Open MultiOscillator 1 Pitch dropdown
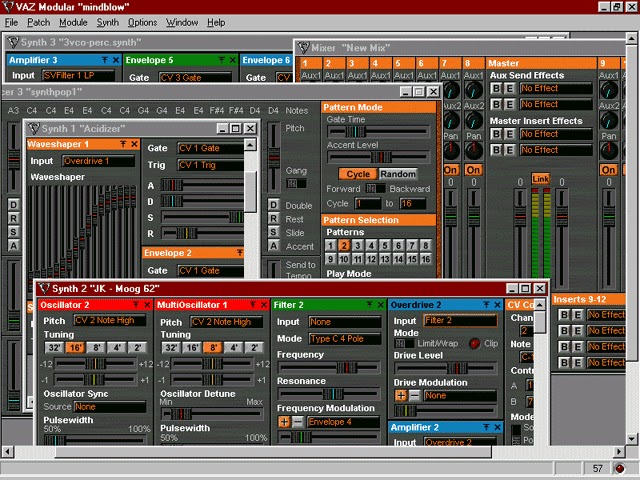 [227, 322]
